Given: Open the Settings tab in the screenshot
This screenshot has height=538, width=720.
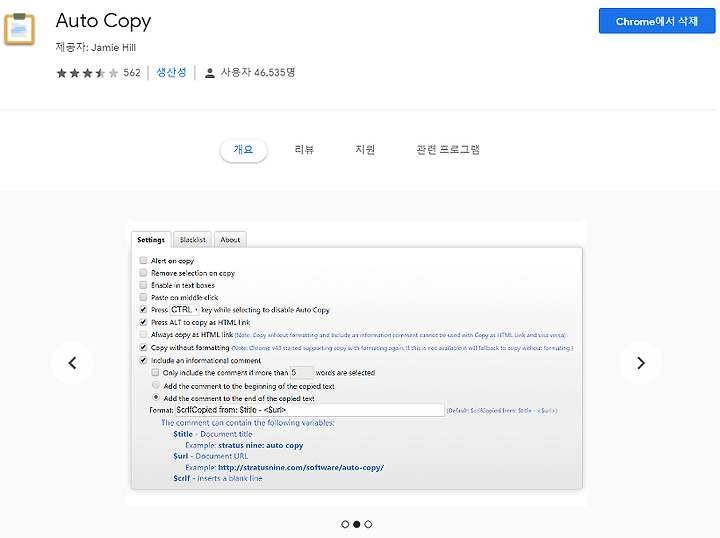Looking at the screenshot, I should (151, 240).
